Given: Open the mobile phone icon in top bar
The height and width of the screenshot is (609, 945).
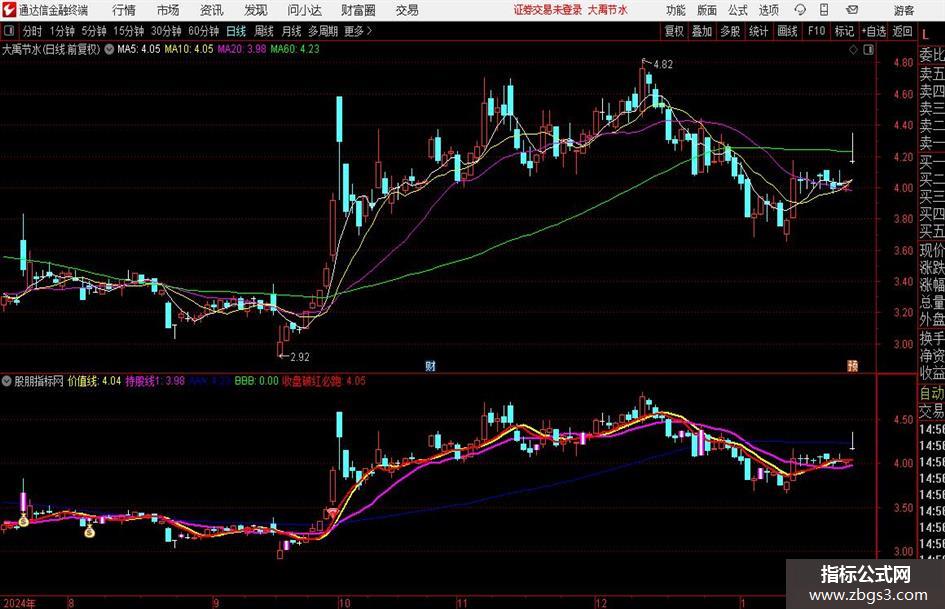Looking at the screenshot, I should 824,10.
